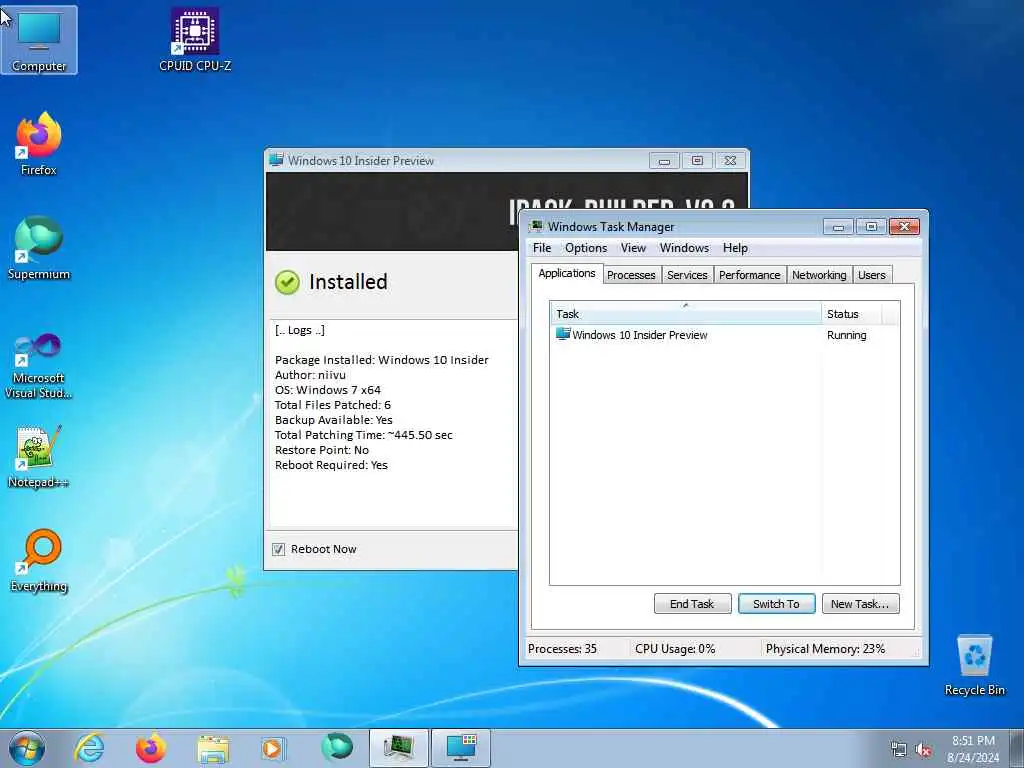1024x768 pixels.
Task: Launch the Notepad++ desktop shortcut
Action: [39, 457]
